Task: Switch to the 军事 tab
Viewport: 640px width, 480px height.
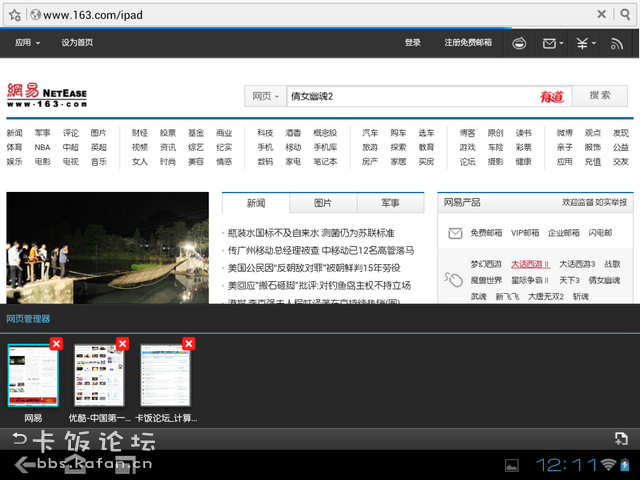Action: [390, 203]
